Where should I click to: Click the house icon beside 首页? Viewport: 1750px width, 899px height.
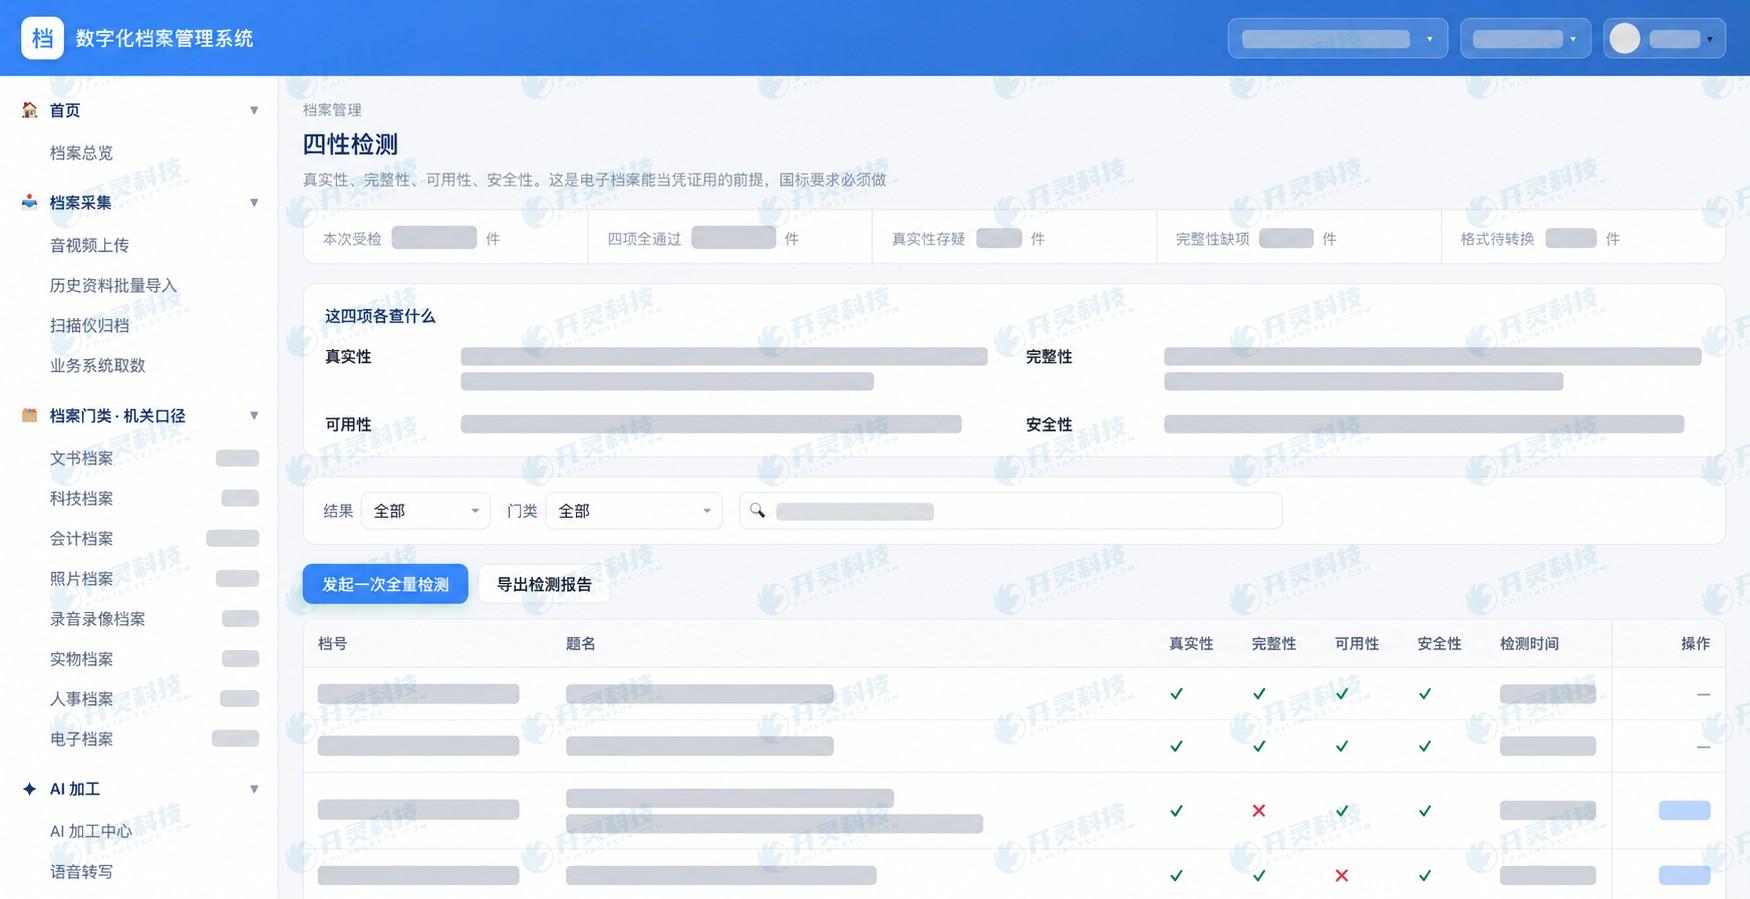30,110
